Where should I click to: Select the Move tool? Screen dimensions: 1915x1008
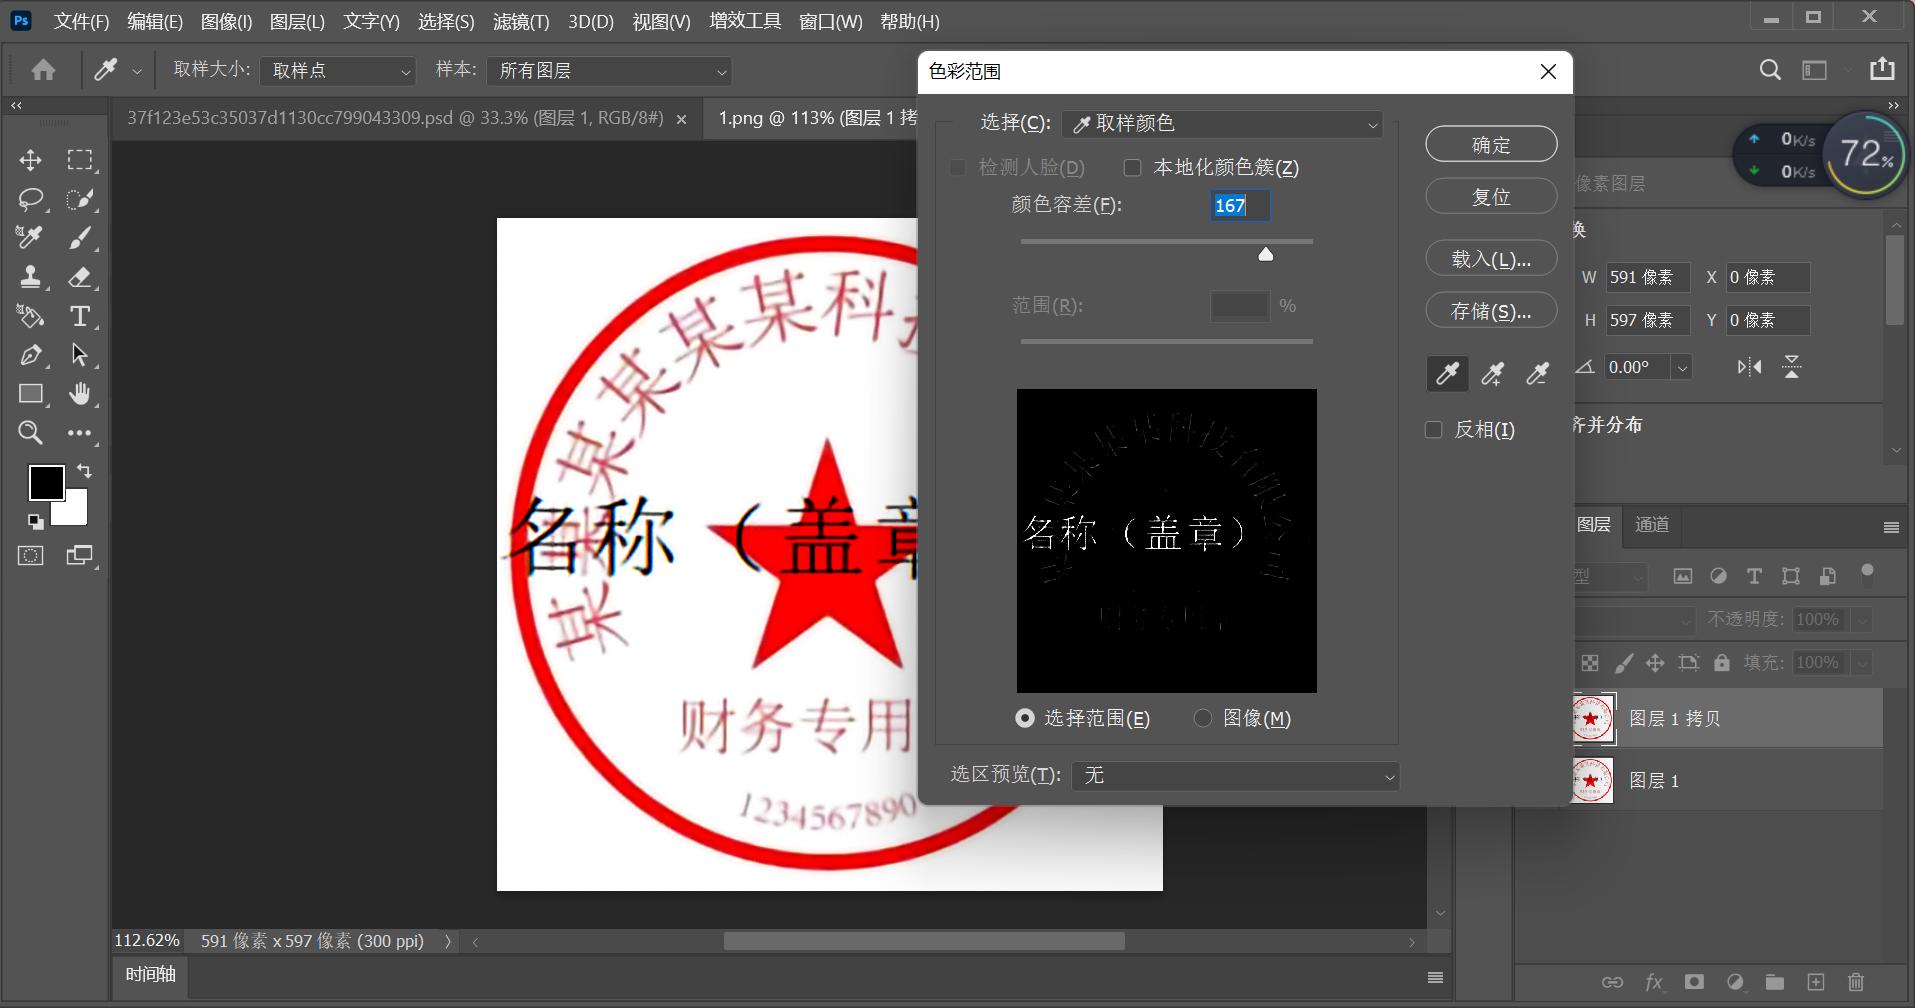[x=29, y=159]
